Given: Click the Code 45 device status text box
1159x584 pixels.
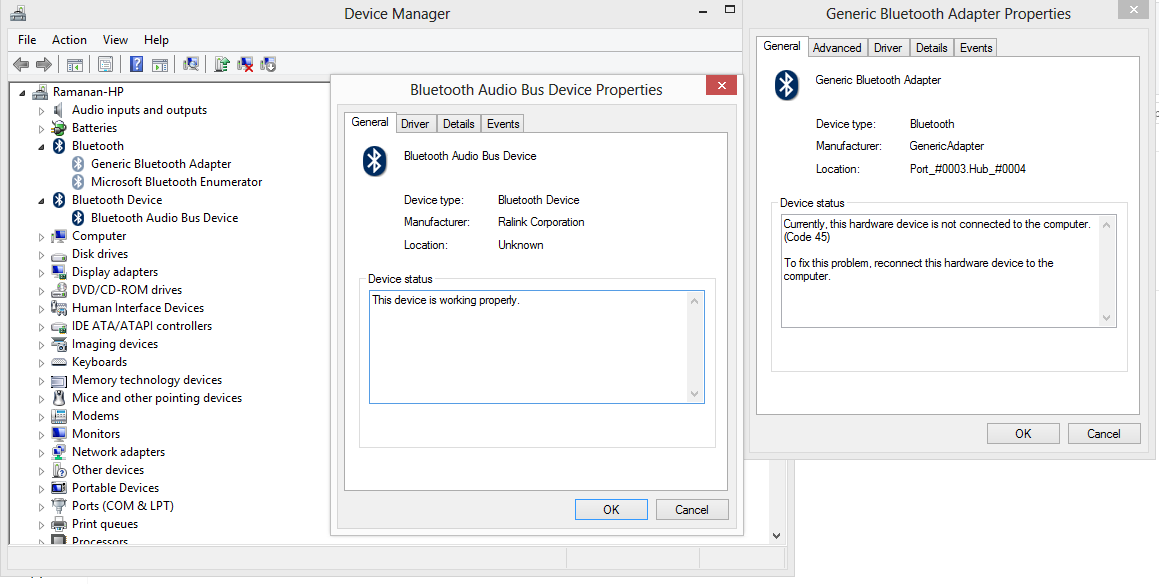Looking at the screenshot, I should point(948,271).
